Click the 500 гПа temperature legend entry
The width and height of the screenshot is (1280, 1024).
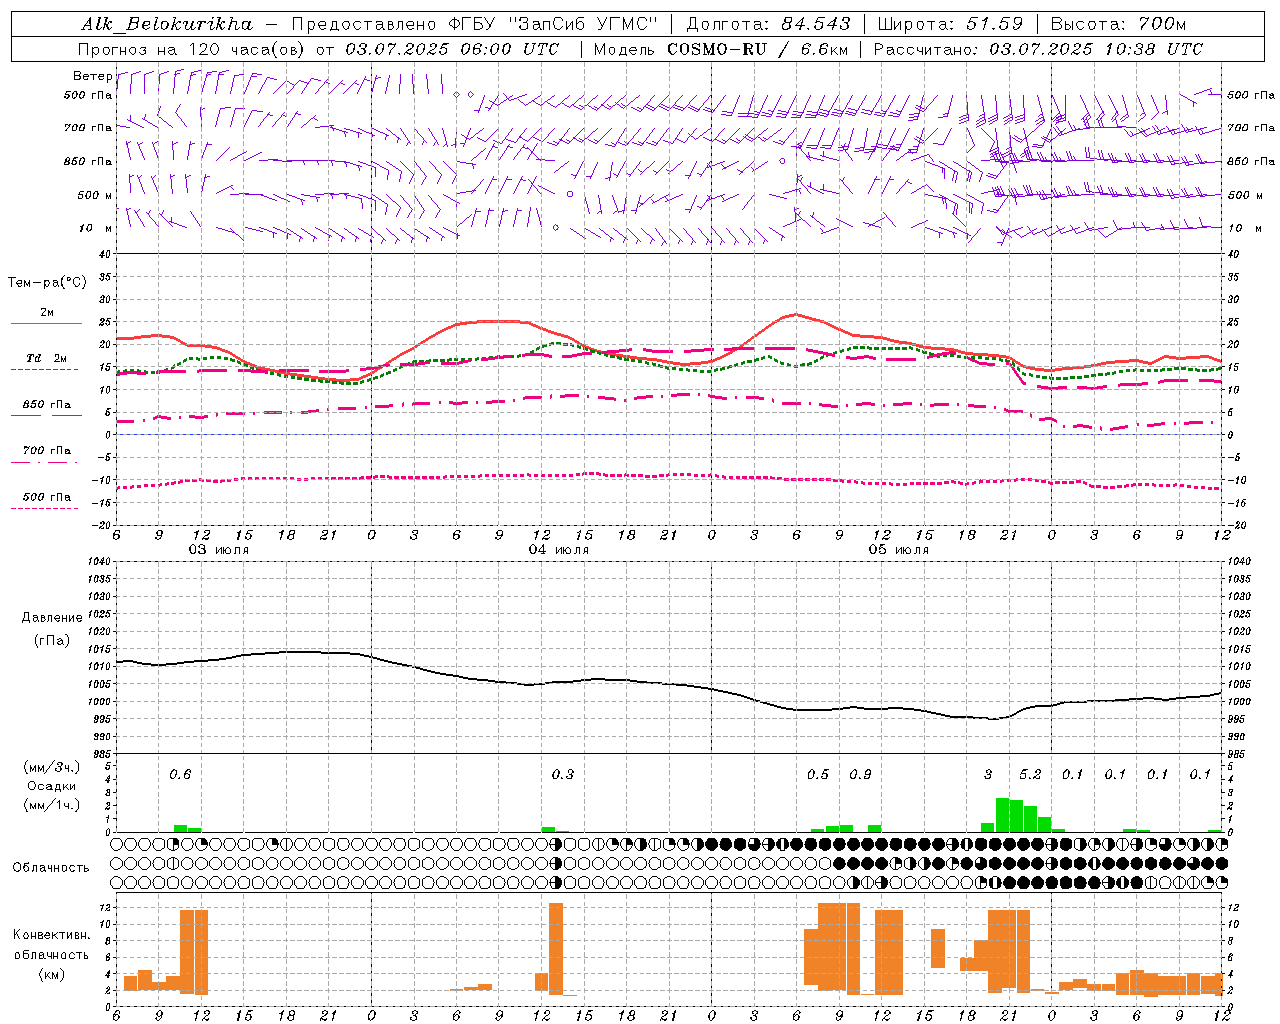tap(47, 497)
